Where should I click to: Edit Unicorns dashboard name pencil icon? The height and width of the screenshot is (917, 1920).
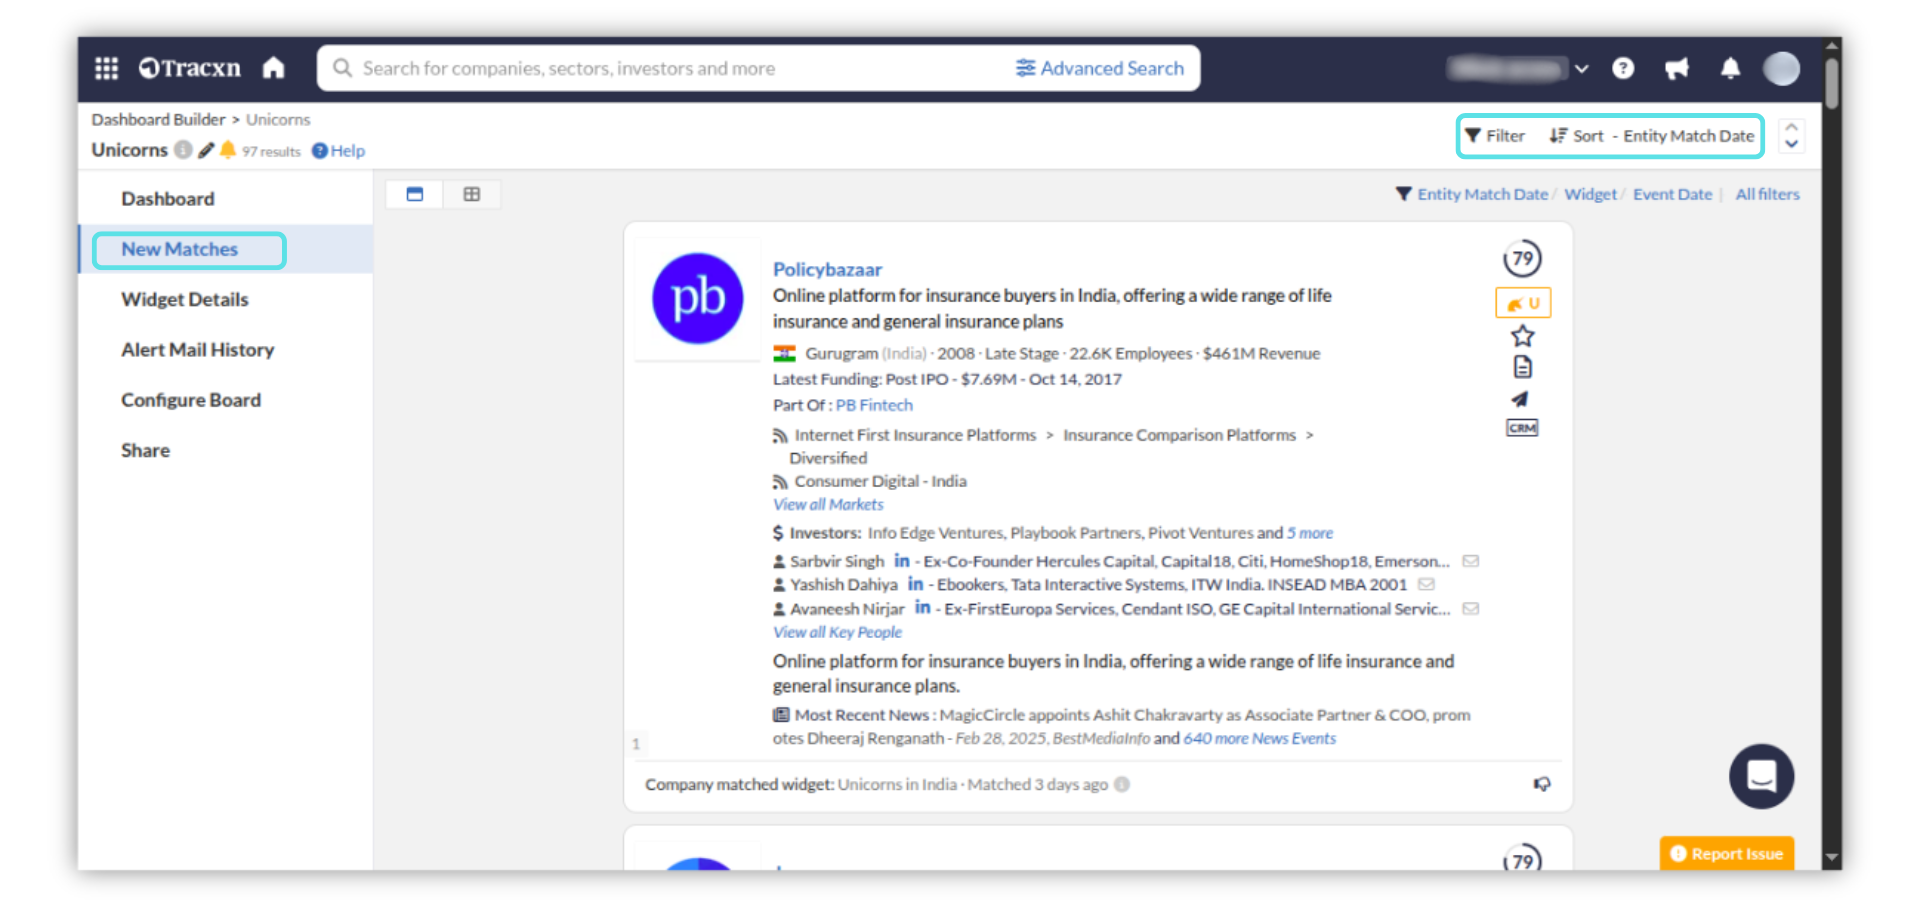coord(206,150)
